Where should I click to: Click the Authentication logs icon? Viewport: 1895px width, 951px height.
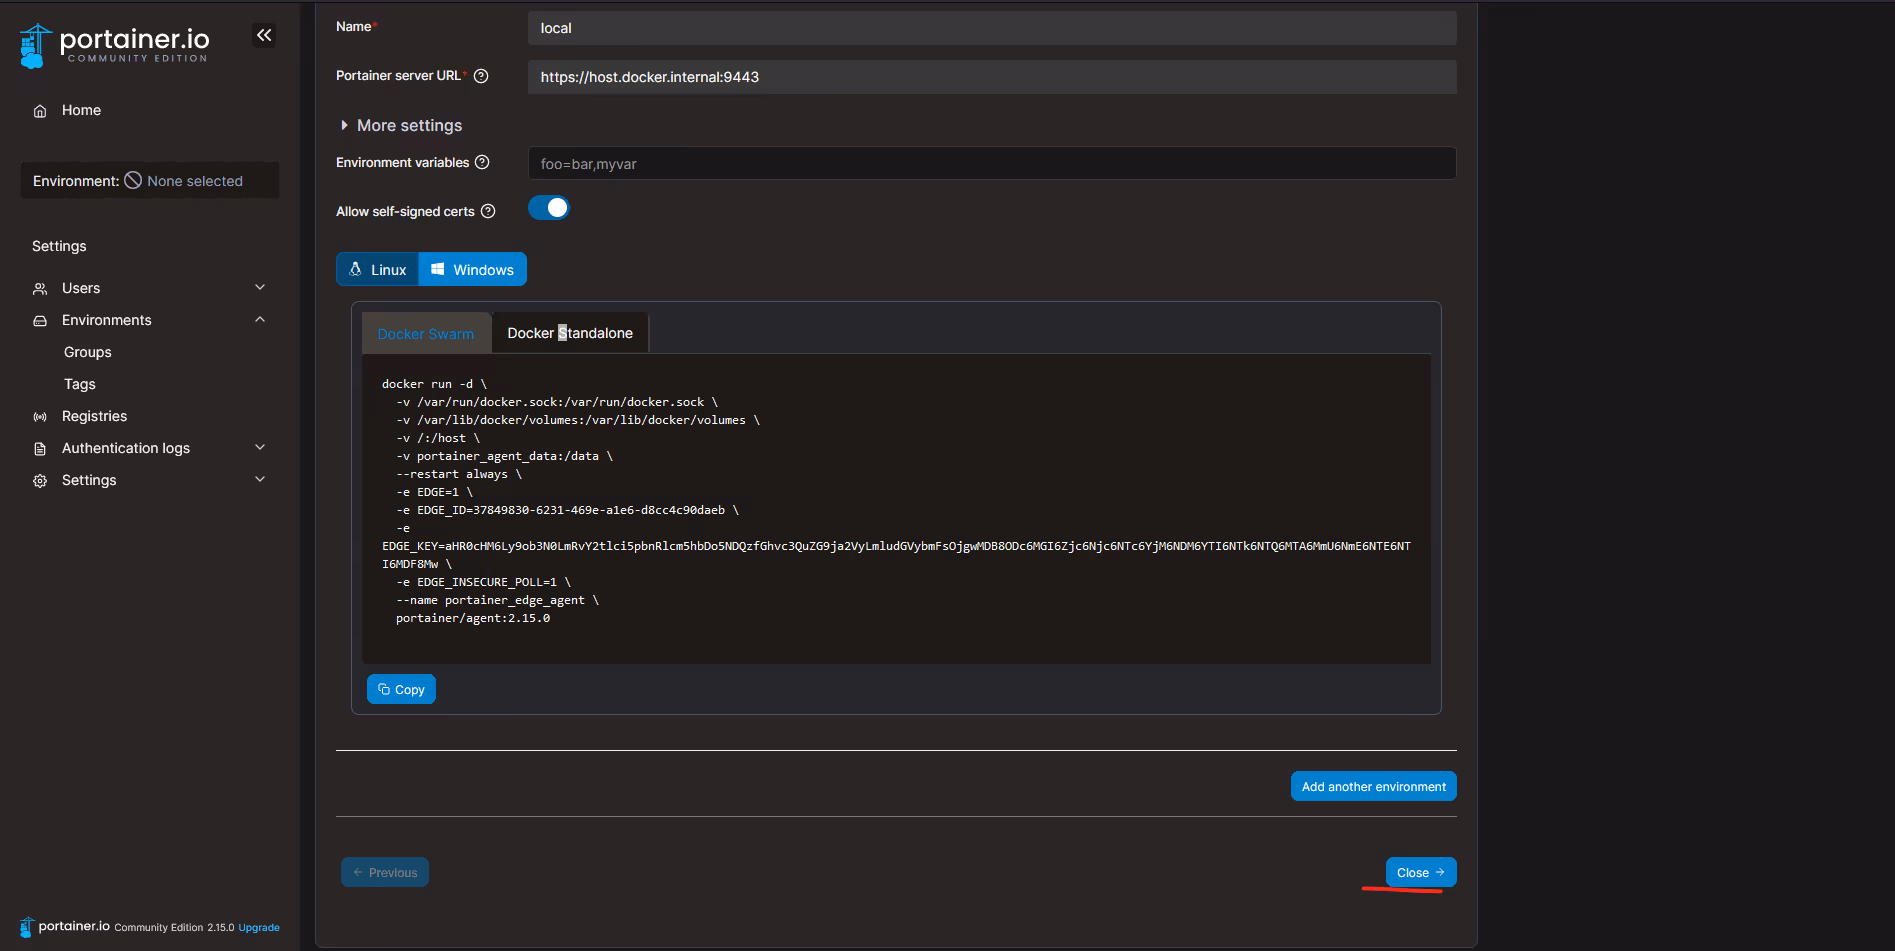tap(40, 449)
